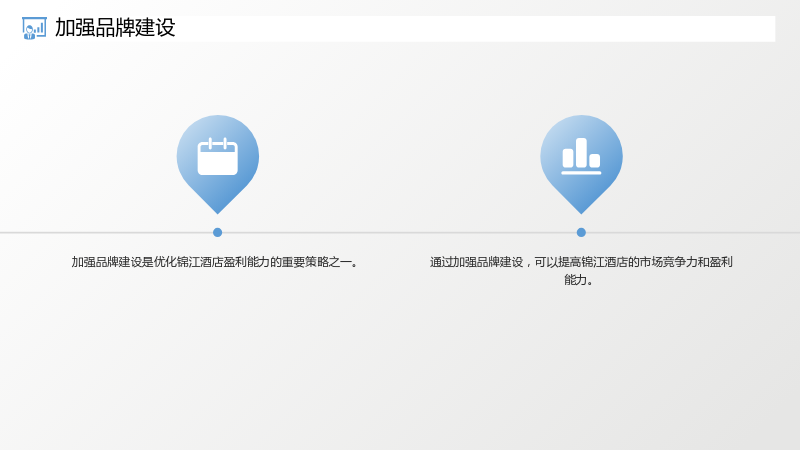This screenshot has width=800, height=450.
Task: Select the right blue timeline dot
Action: point(581,233)
